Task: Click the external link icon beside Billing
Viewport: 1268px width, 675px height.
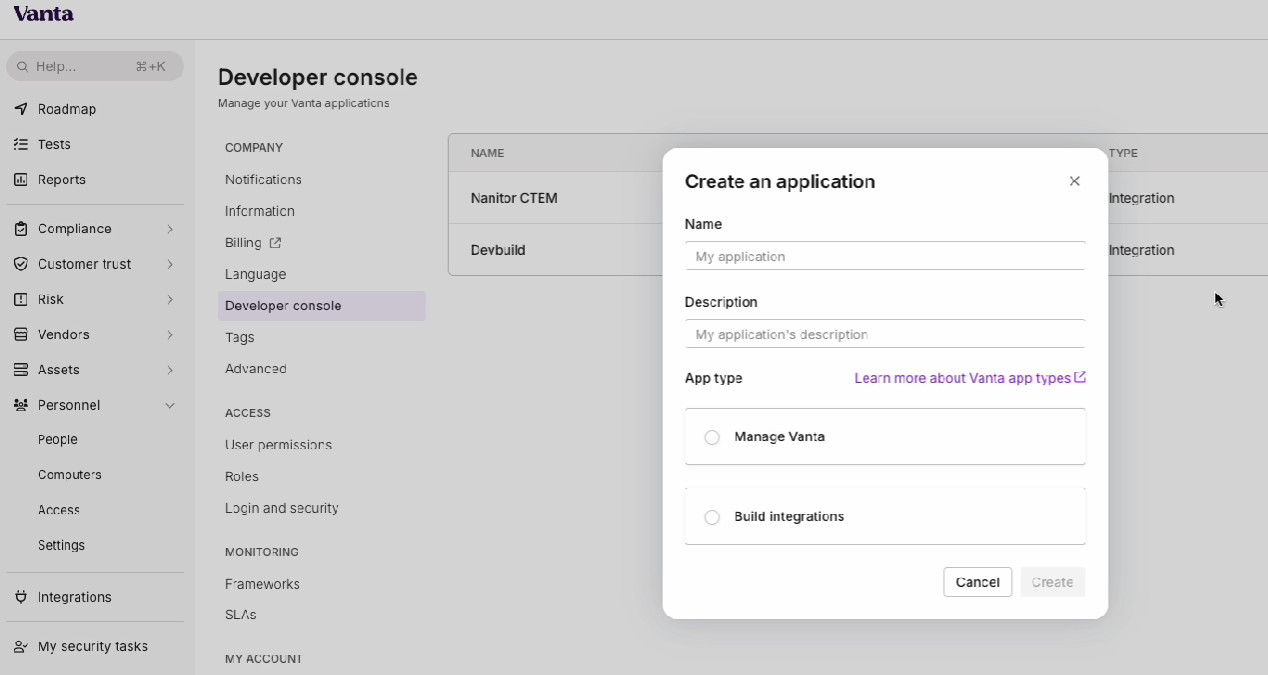Action: click(276, 243)
